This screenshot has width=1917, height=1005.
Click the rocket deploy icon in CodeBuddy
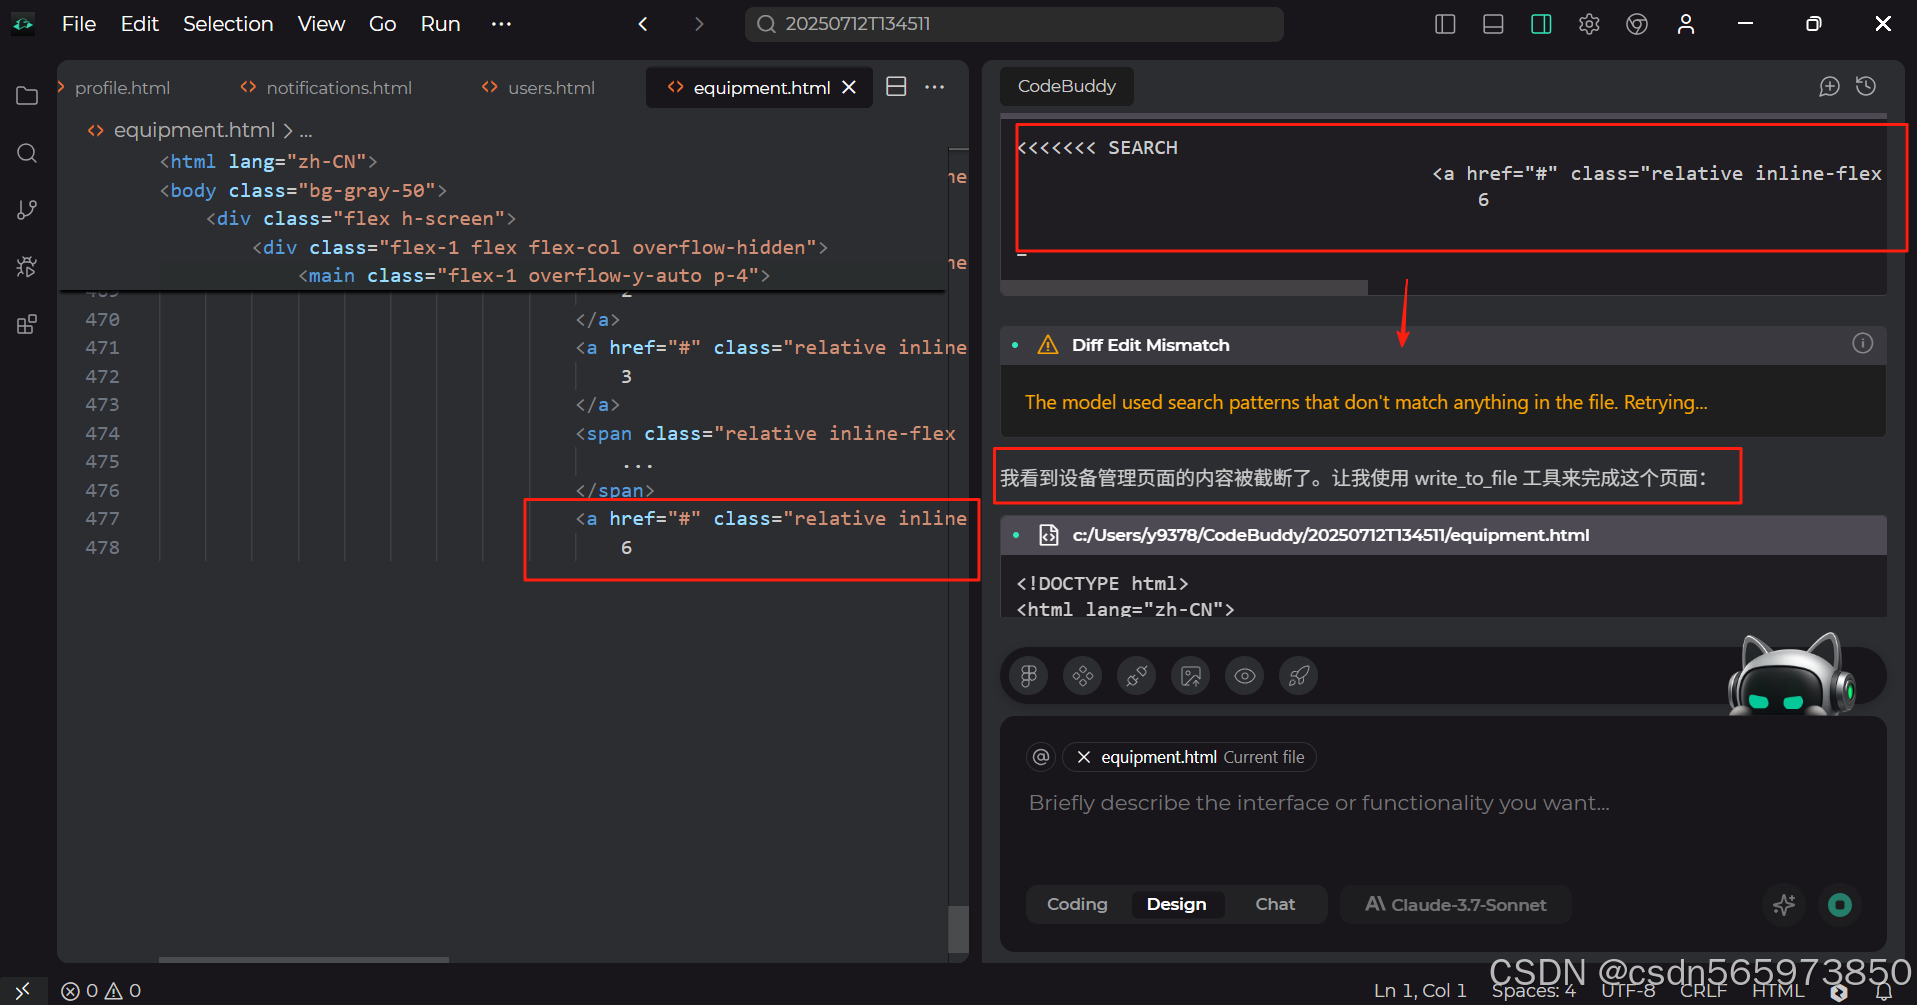click(x=1299, y=676)
